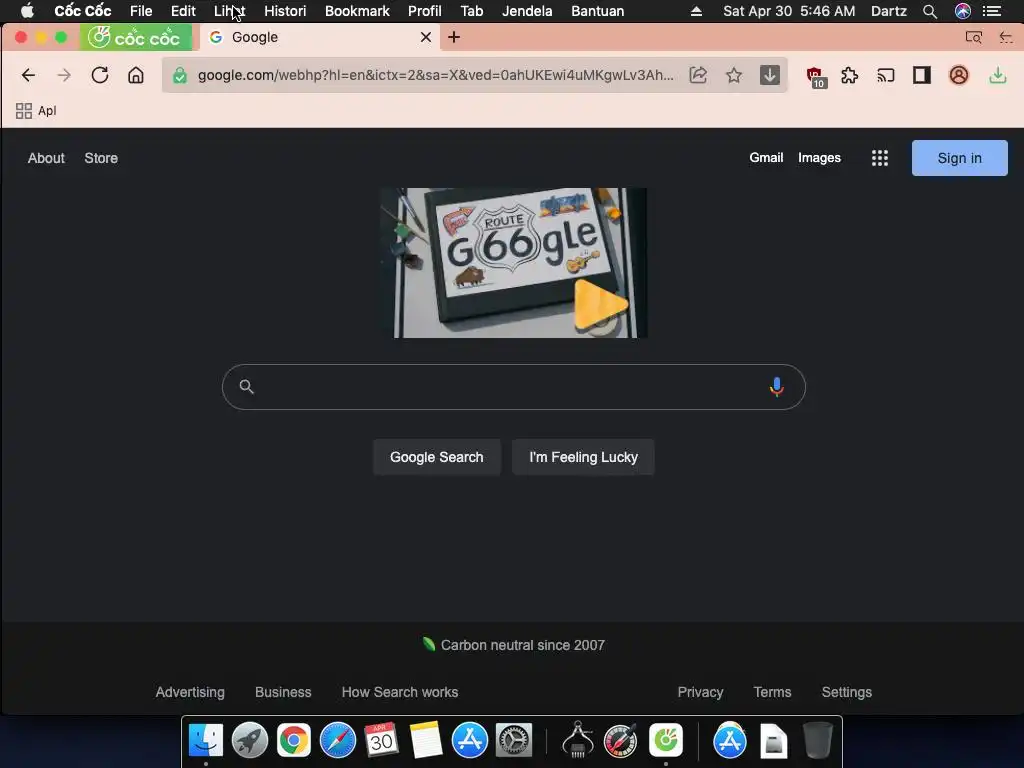Open the Business footer link

283,692
